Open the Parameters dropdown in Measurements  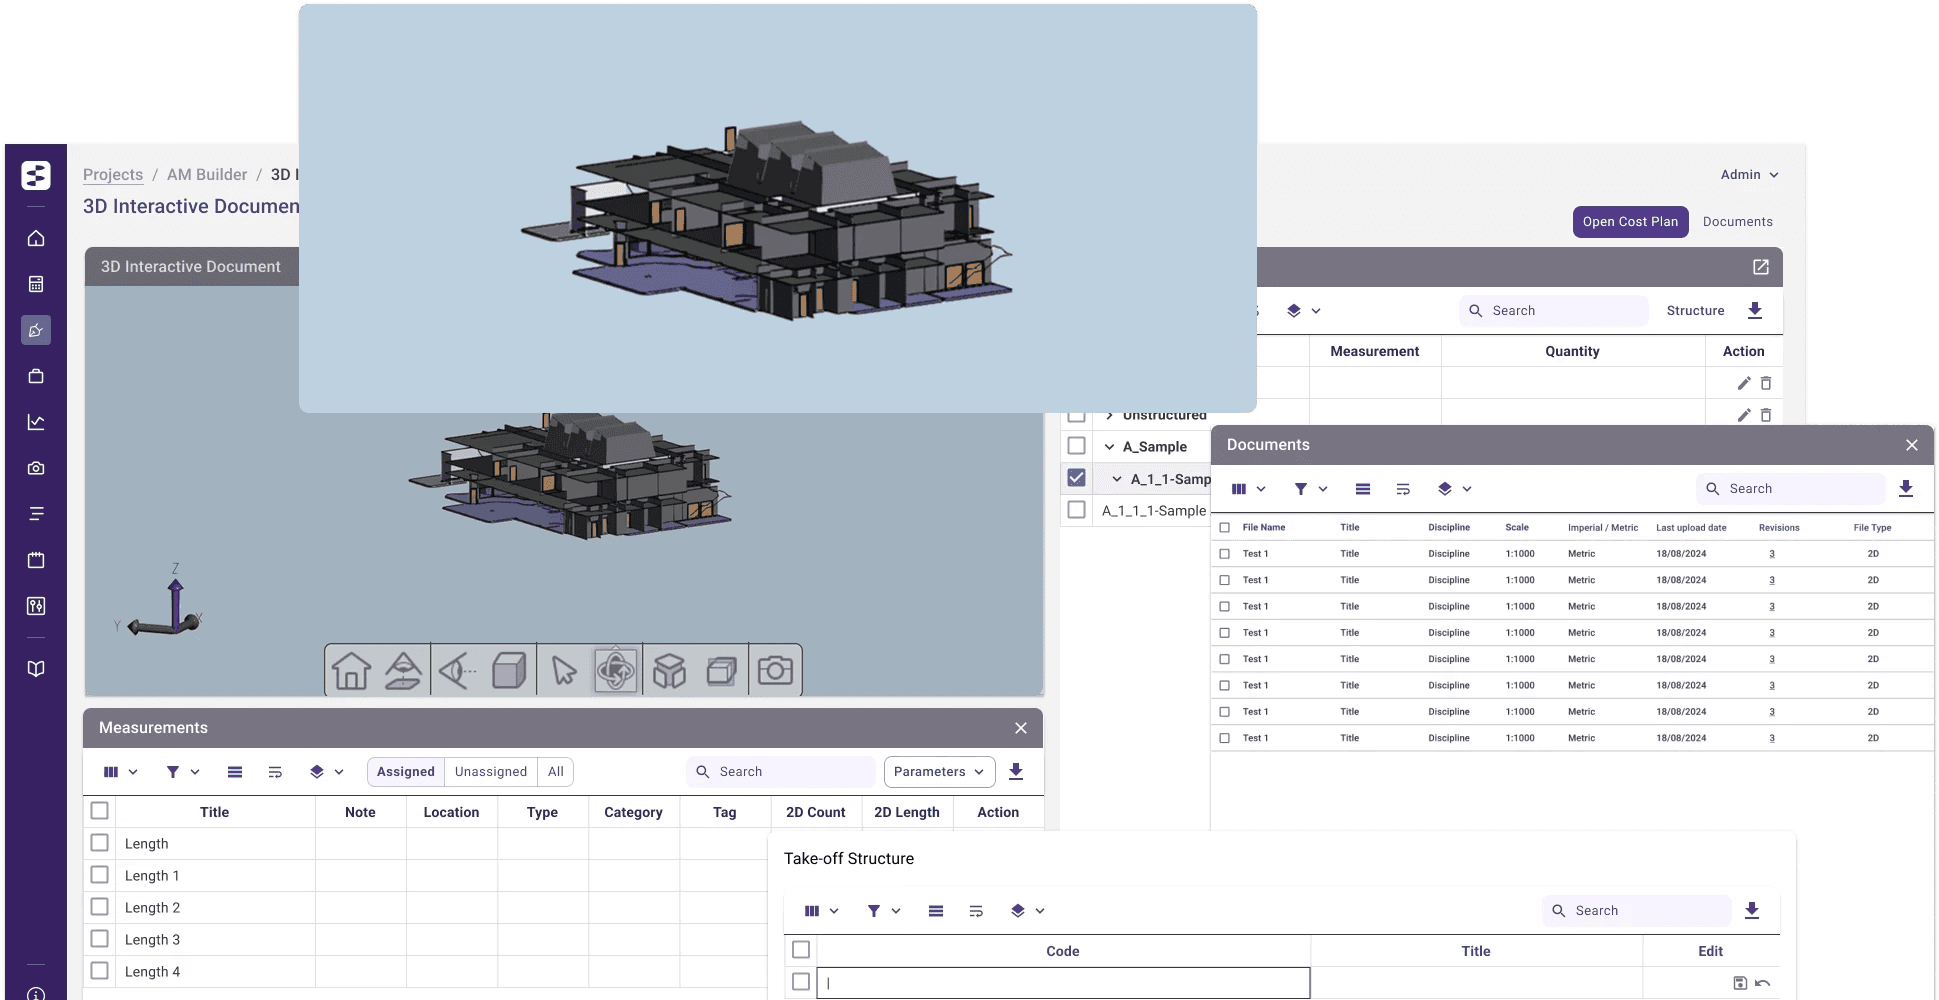point(939,771)
